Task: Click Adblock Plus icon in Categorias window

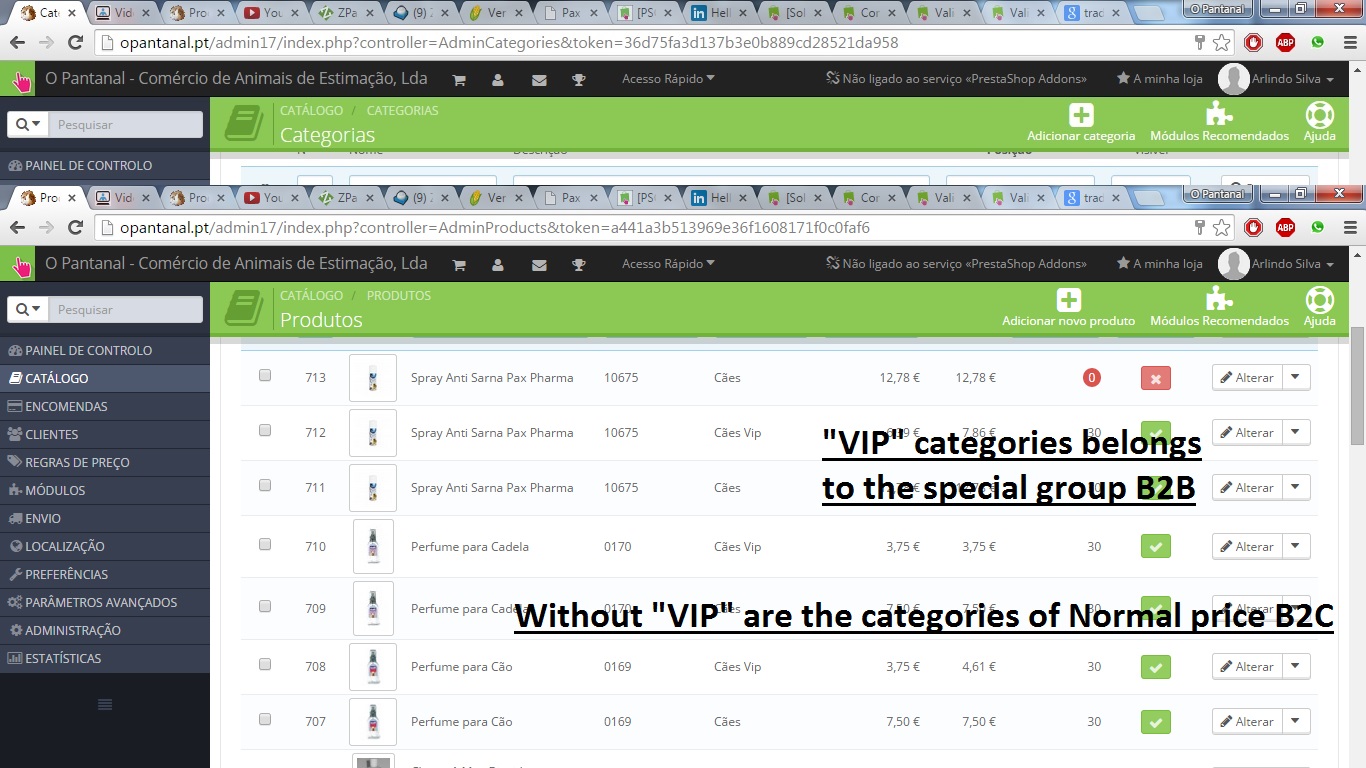Action: point(1285,43)
